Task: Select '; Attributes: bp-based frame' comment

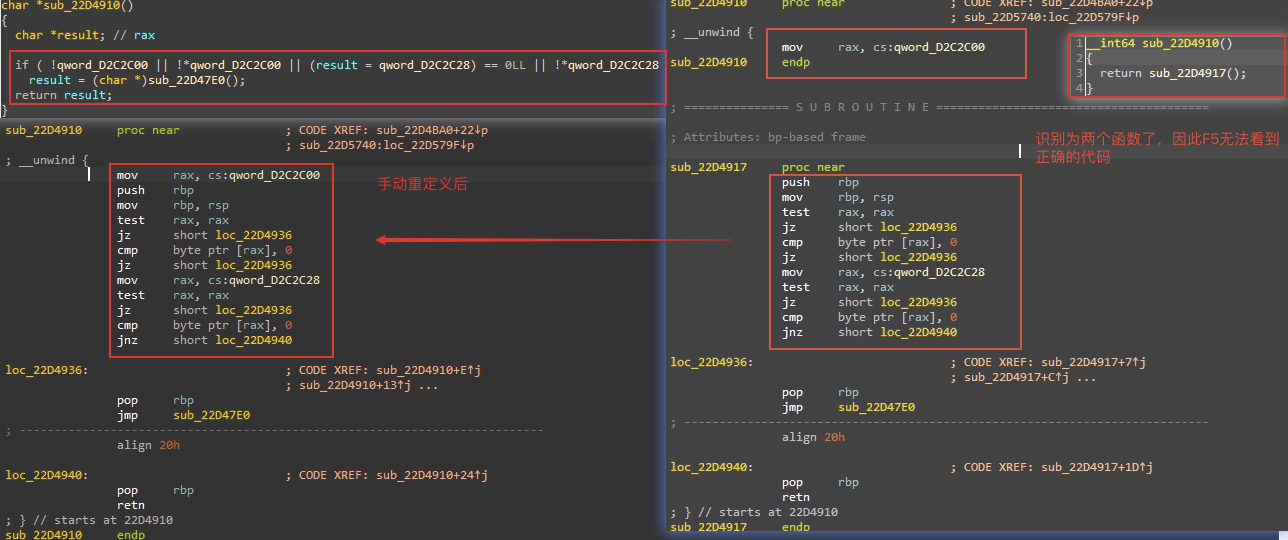Action: [768, 137]
